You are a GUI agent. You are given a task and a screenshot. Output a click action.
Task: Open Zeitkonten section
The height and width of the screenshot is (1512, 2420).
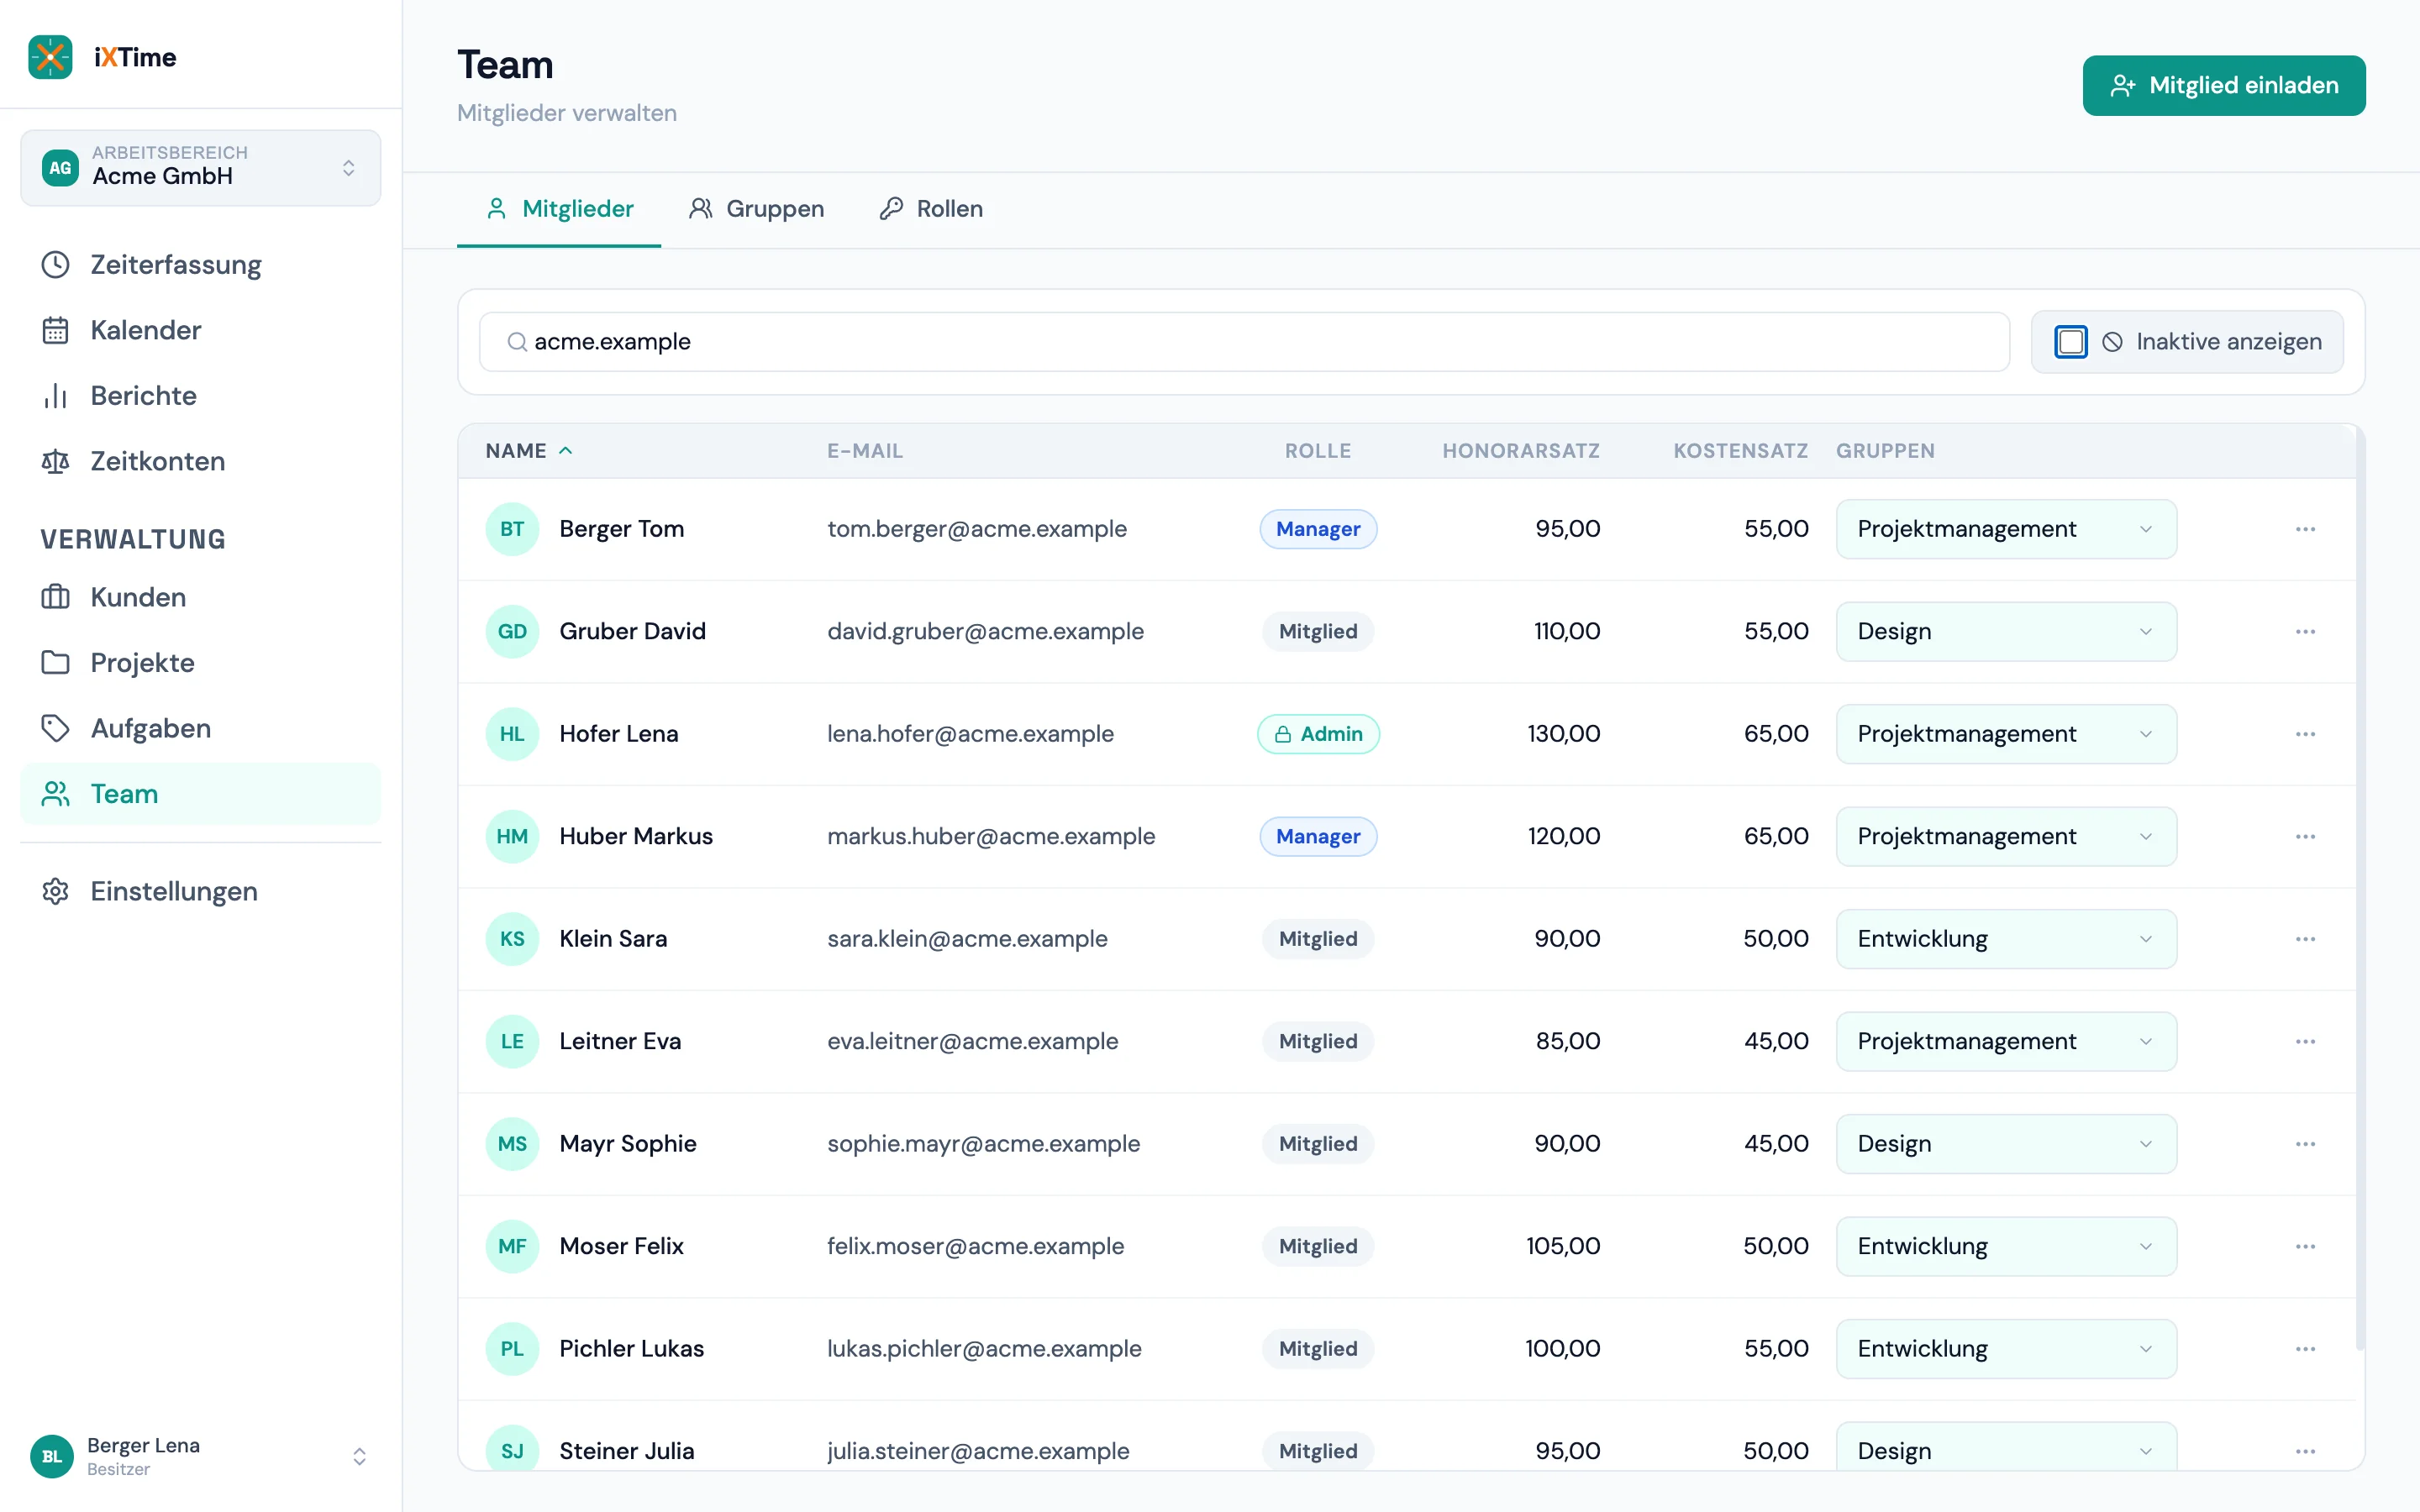tap(200, 461)
